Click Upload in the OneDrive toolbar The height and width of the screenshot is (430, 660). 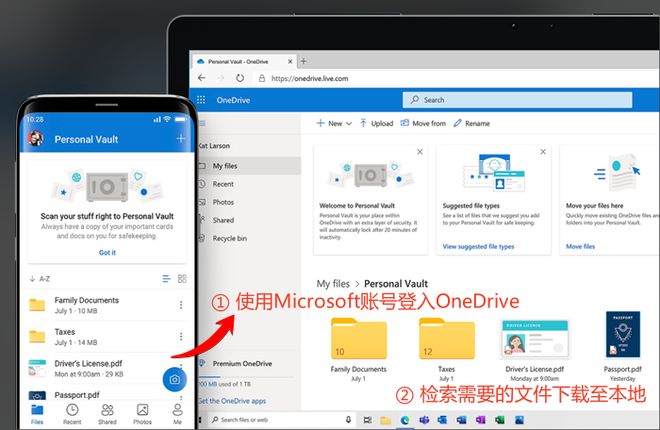[x=377, y=123]
